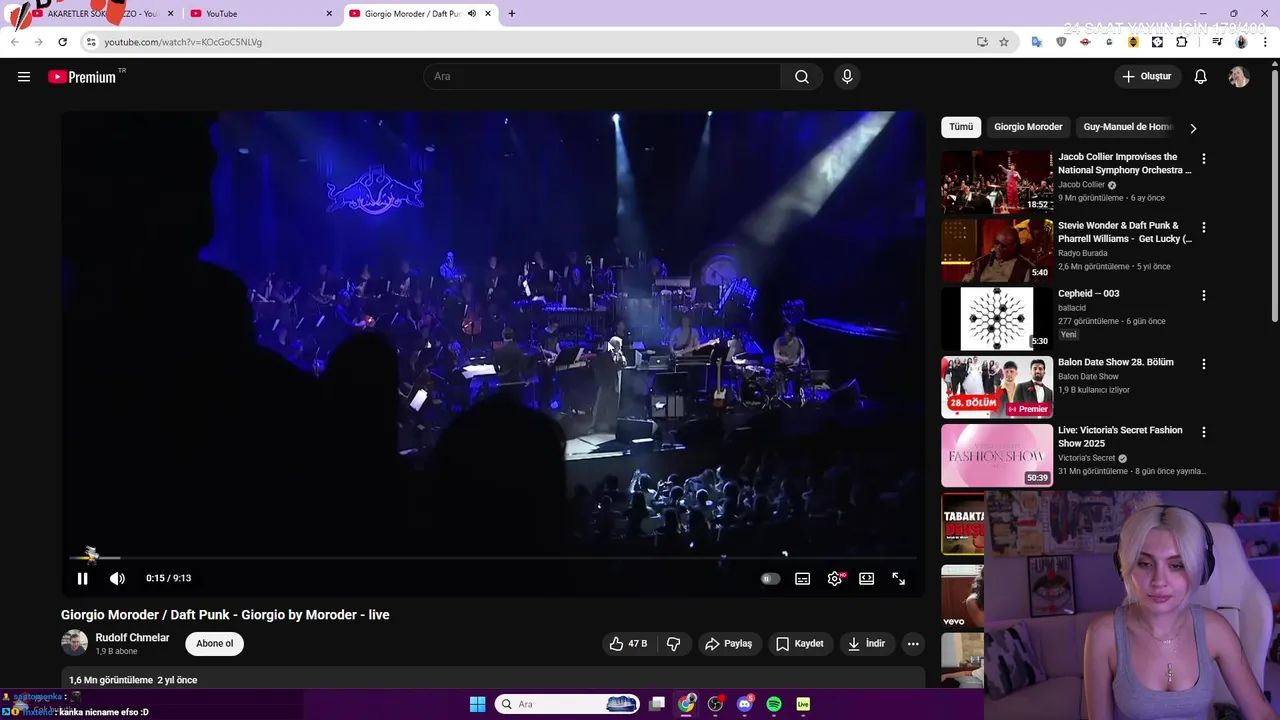Open more actions three-dot menu under video
The image size is (1280, 720).
tap(913, 644)
